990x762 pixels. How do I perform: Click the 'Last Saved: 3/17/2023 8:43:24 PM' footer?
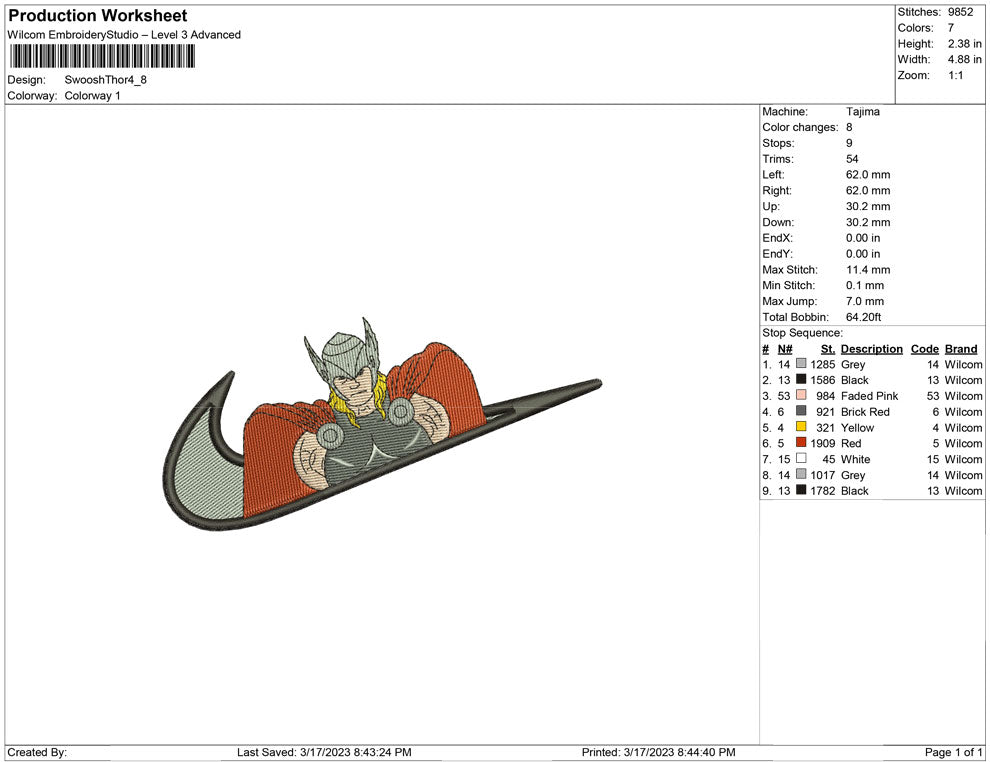324,752
